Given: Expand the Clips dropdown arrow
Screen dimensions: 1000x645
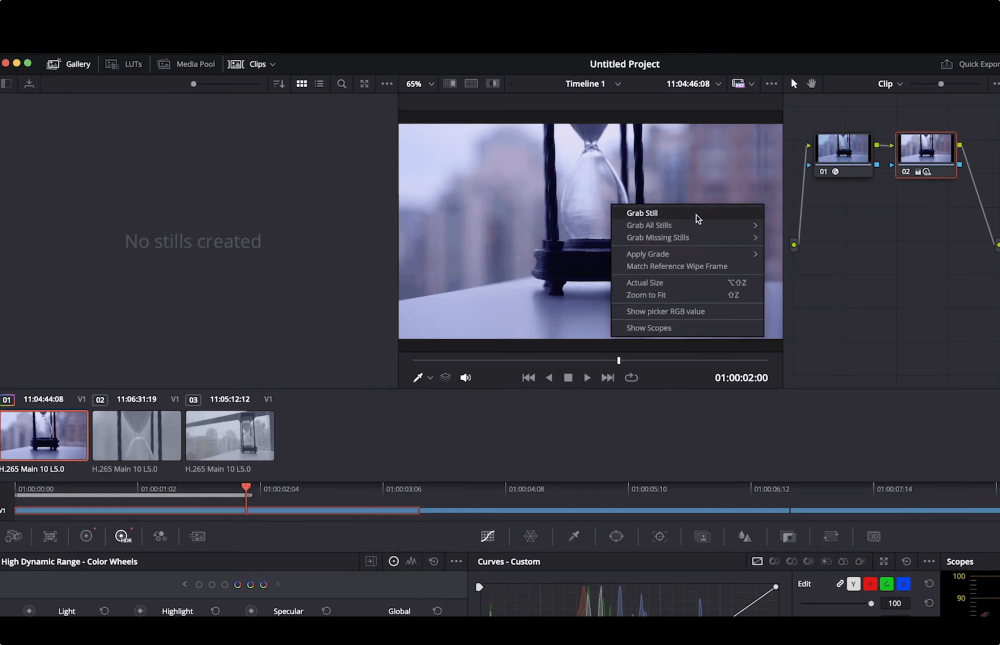Looking at the screenshot, I should (272, 64).
